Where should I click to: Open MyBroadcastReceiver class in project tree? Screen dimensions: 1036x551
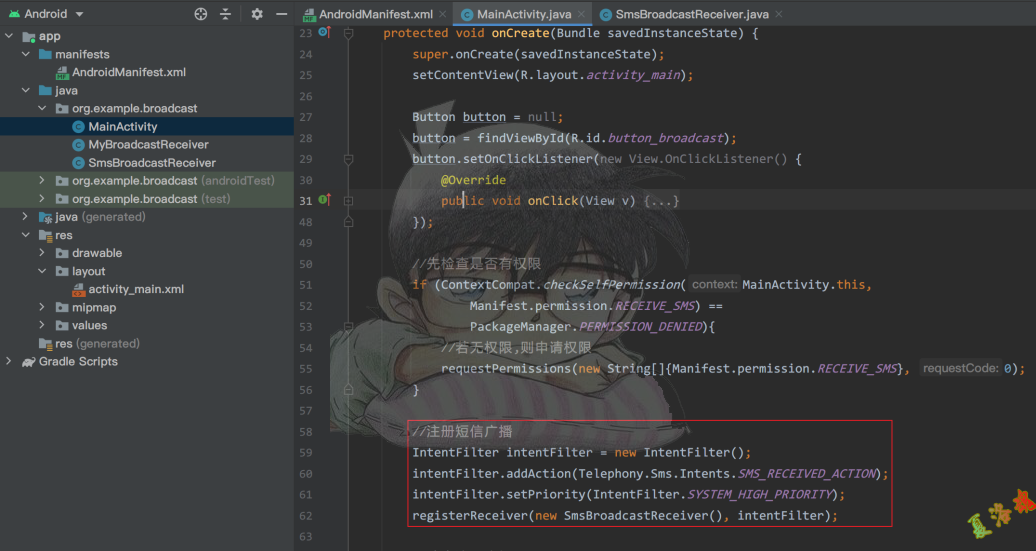coord(148,145)
